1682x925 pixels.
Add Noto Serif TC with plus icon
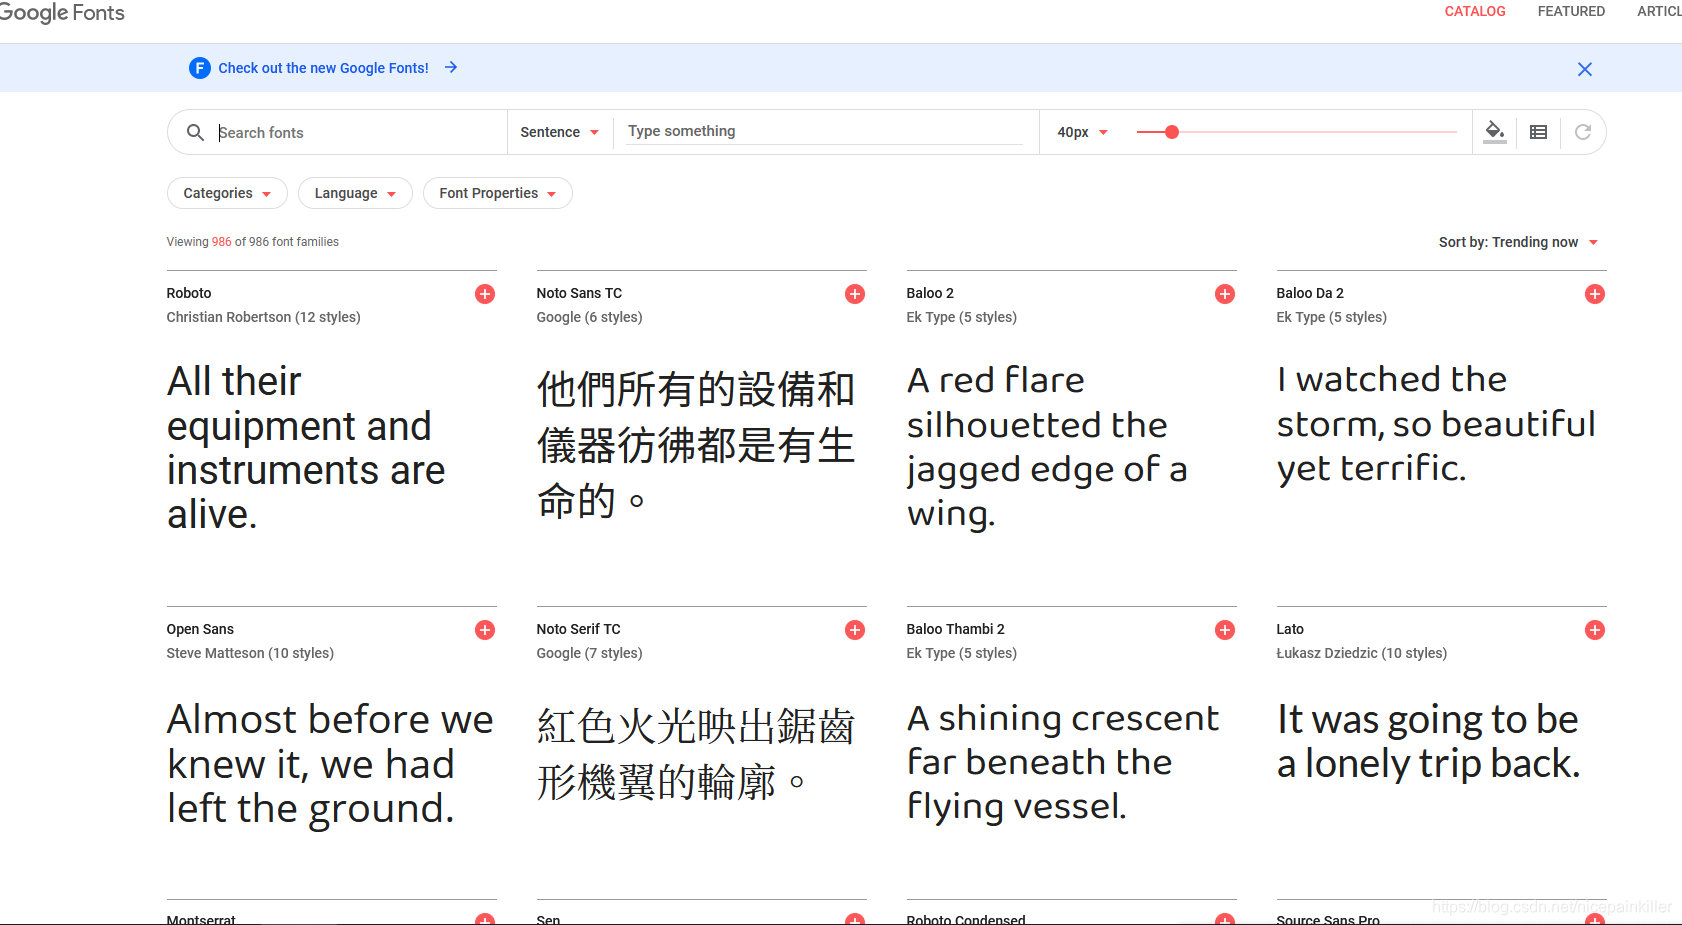pyautogui.click(x=855, y=630)
